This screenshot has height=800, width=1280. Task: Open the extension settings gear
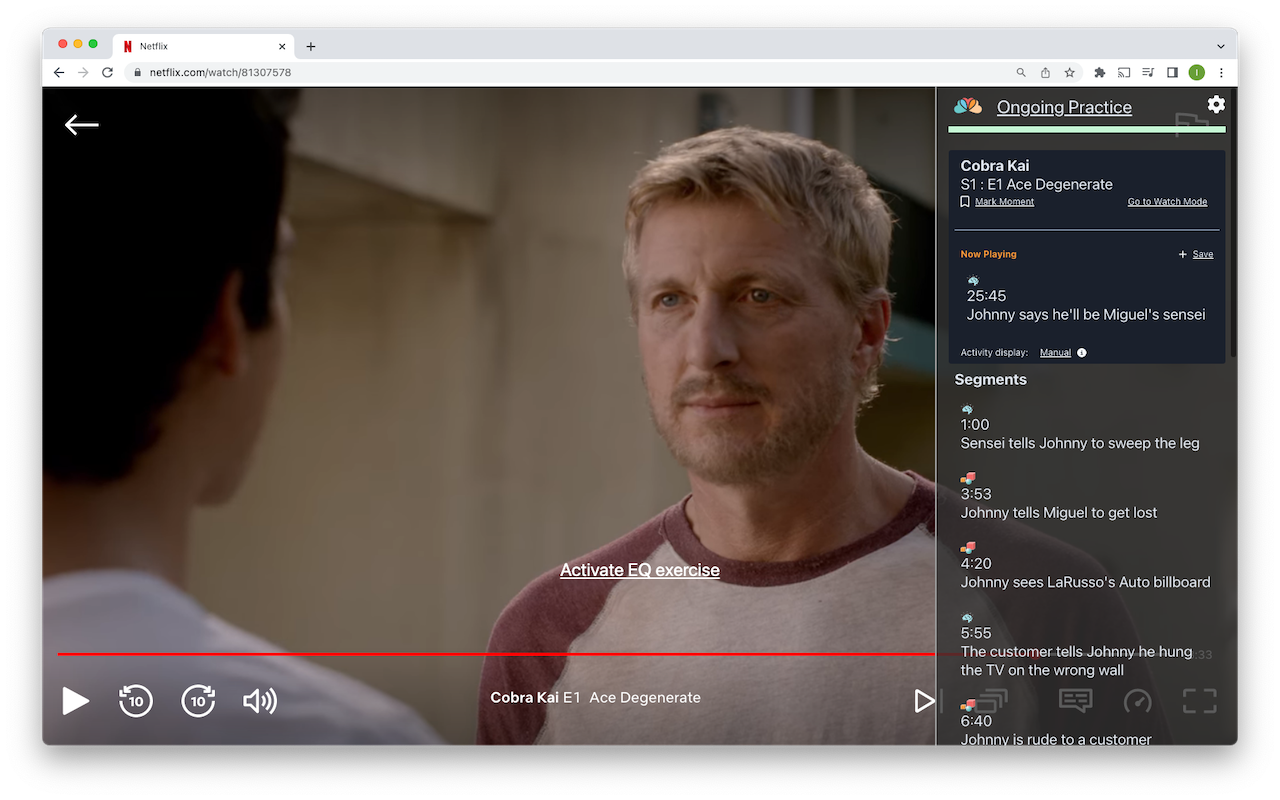point(1215,104)
